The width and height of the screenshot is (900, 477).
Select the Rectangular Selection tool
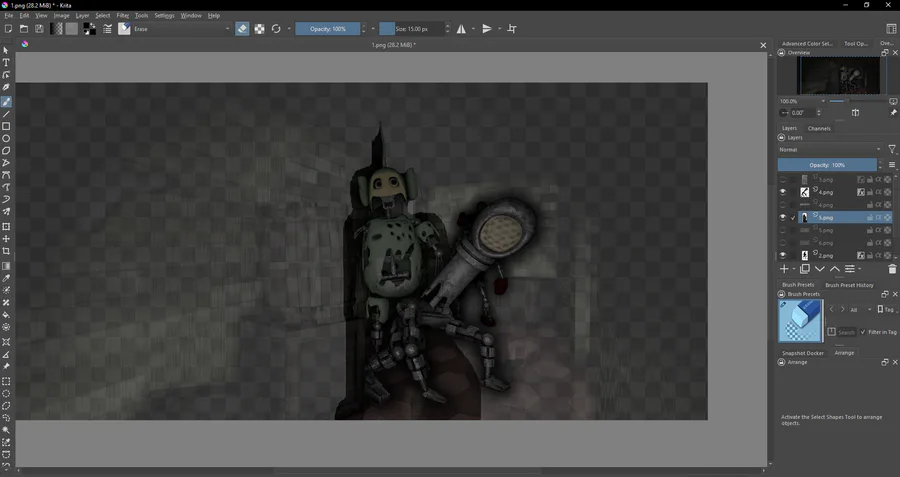click(x=6, y=381)
